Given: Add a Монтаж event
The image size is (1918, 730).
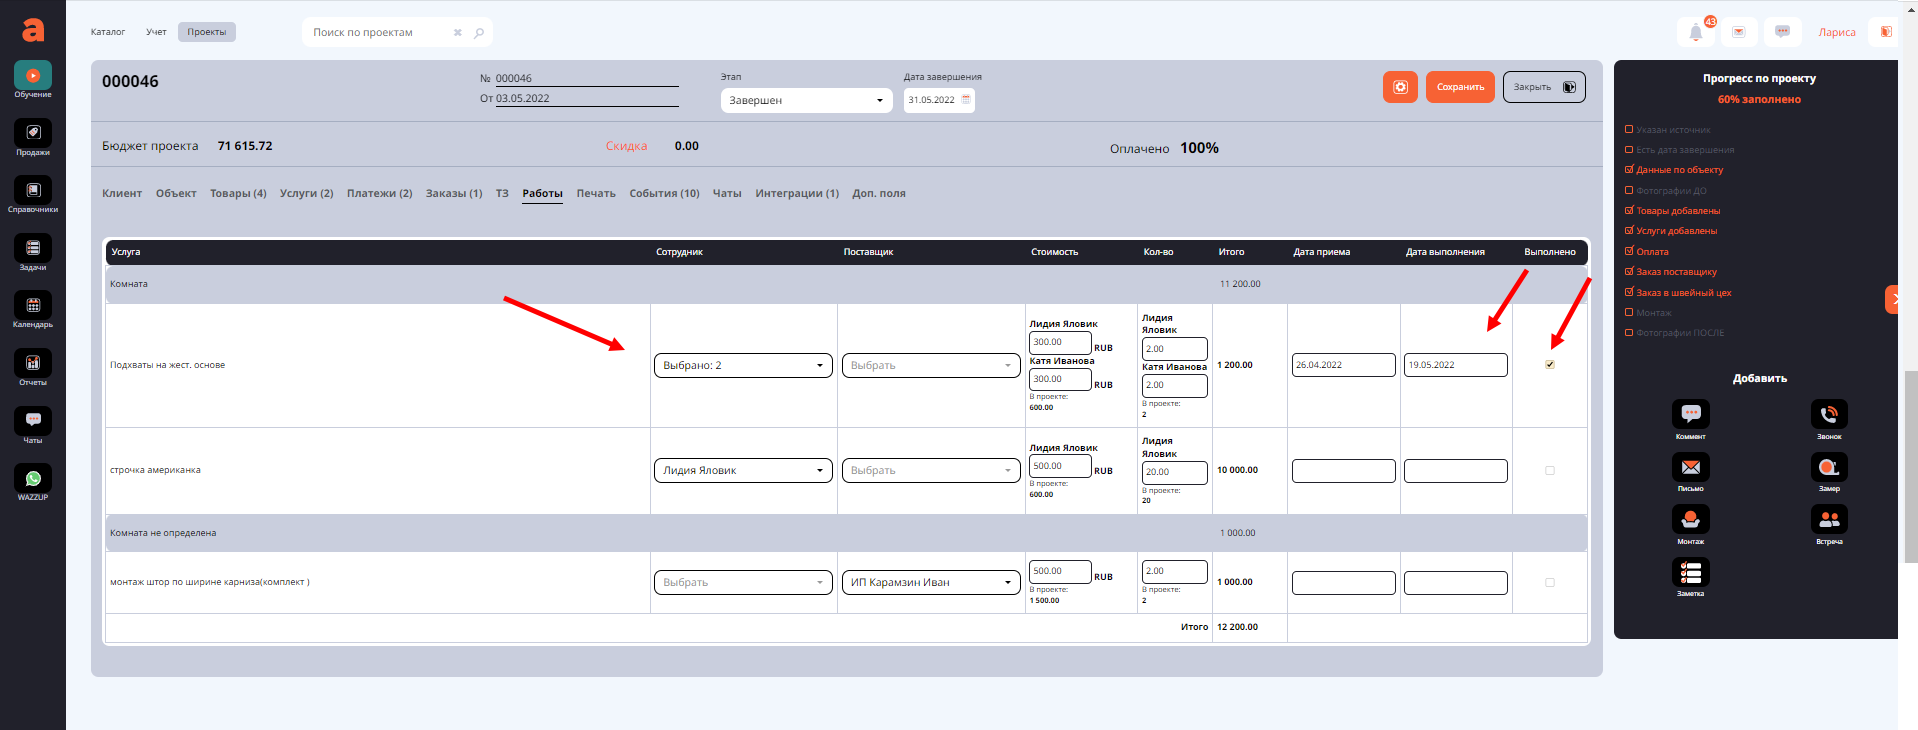Looking at the screenshot, I should point(1690,520).
